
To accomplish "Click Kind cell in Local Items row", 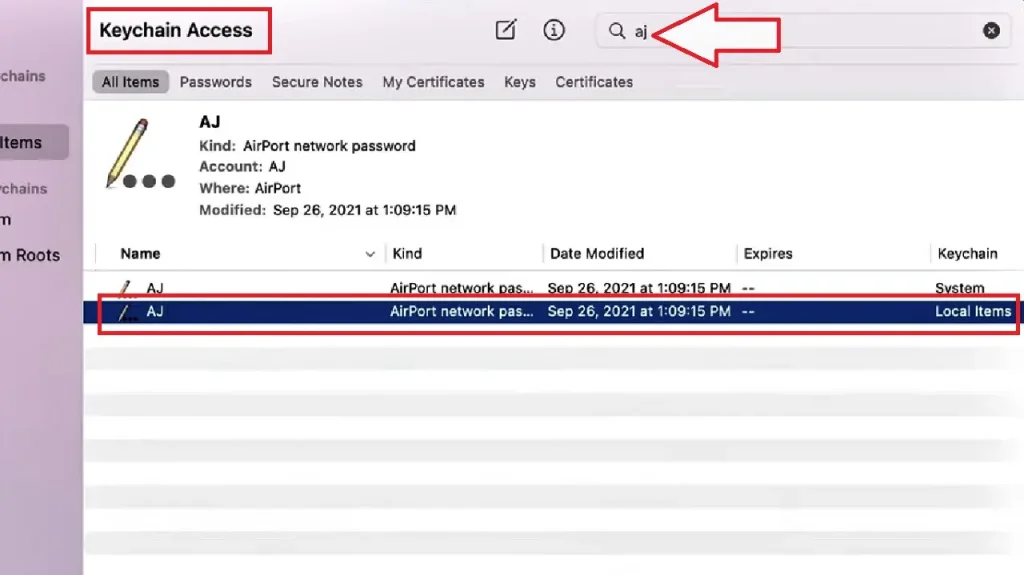I will [x=462, y=311].
